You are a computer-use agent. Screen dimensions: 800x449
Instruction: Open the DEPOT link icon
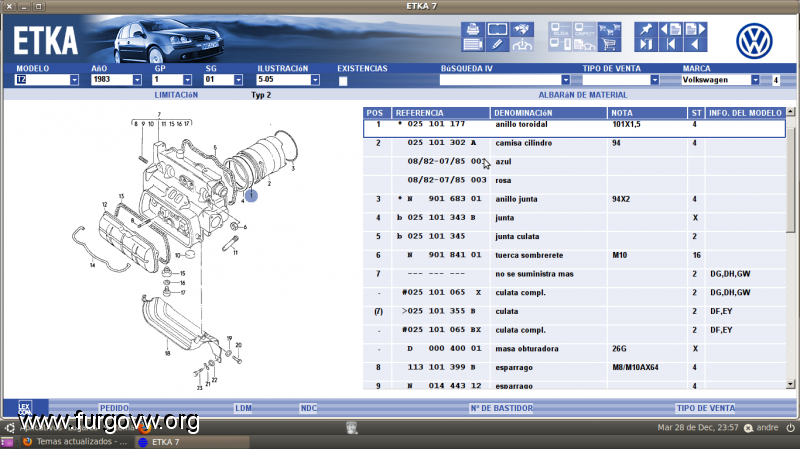[585, 29]
